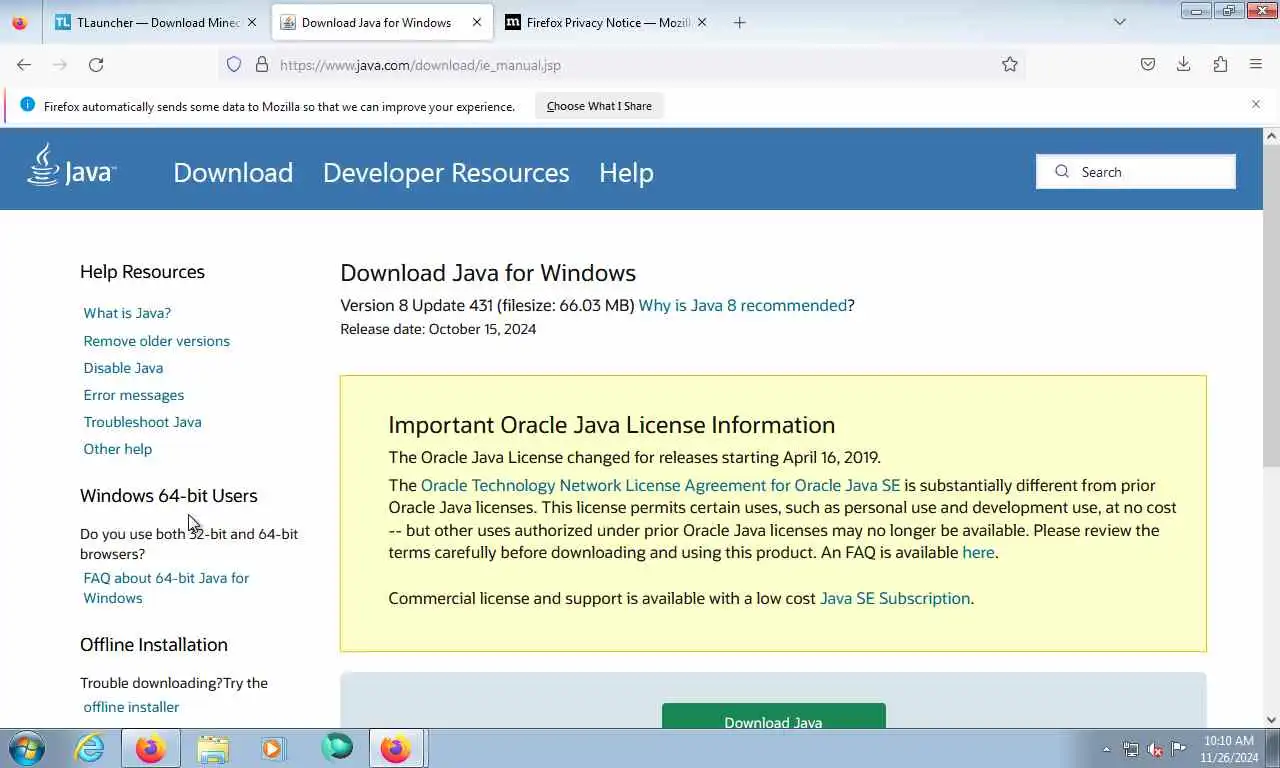1280x768 pixels.
Task: View site security padlock info
Action: click(262, 65)
